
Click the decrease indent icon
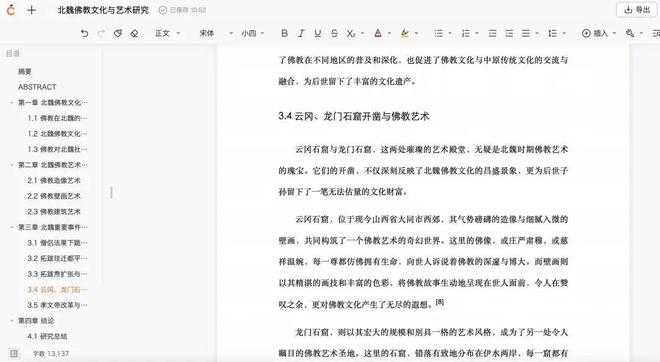click(492, 33)
